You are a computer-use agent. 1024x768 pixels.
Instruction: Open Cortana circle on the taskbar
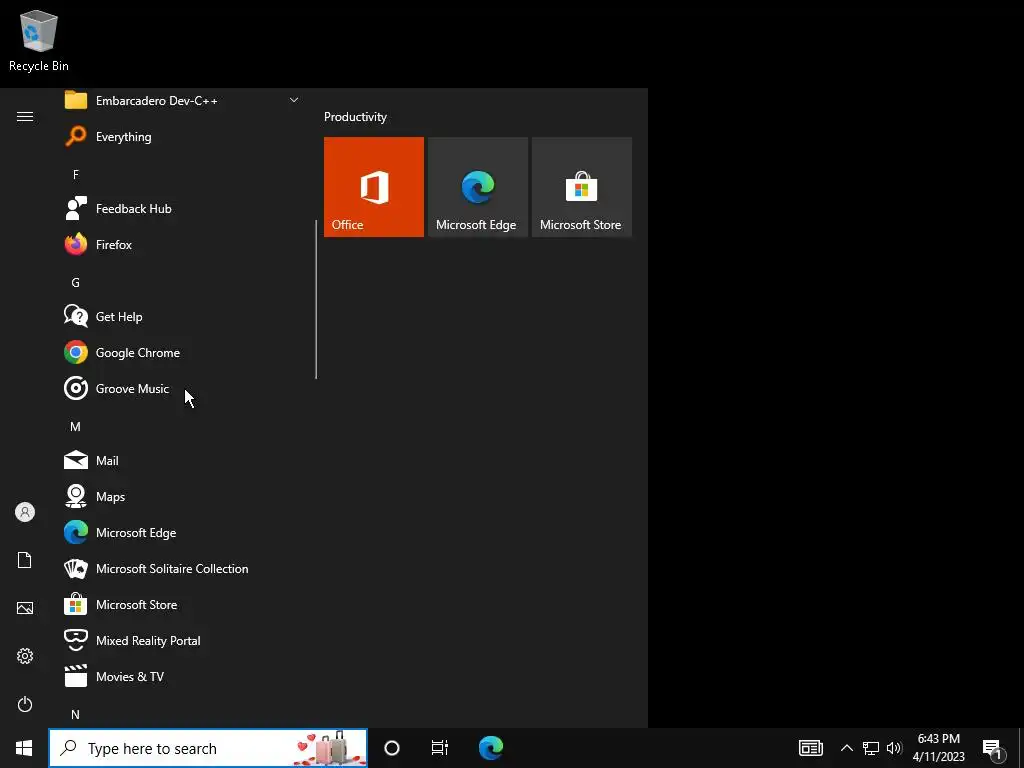(392, 748)
